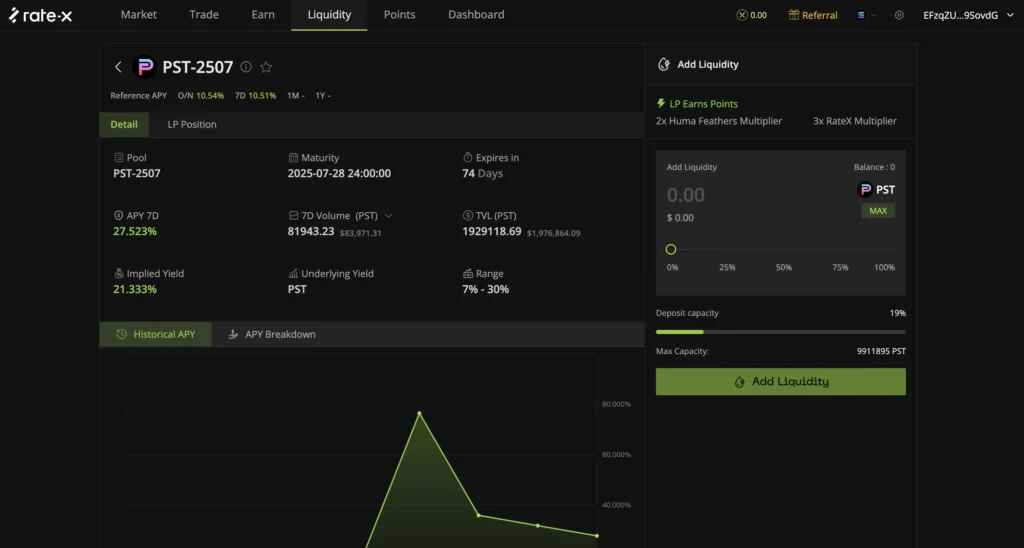Switch to the LP Position tab

point(192,124)
